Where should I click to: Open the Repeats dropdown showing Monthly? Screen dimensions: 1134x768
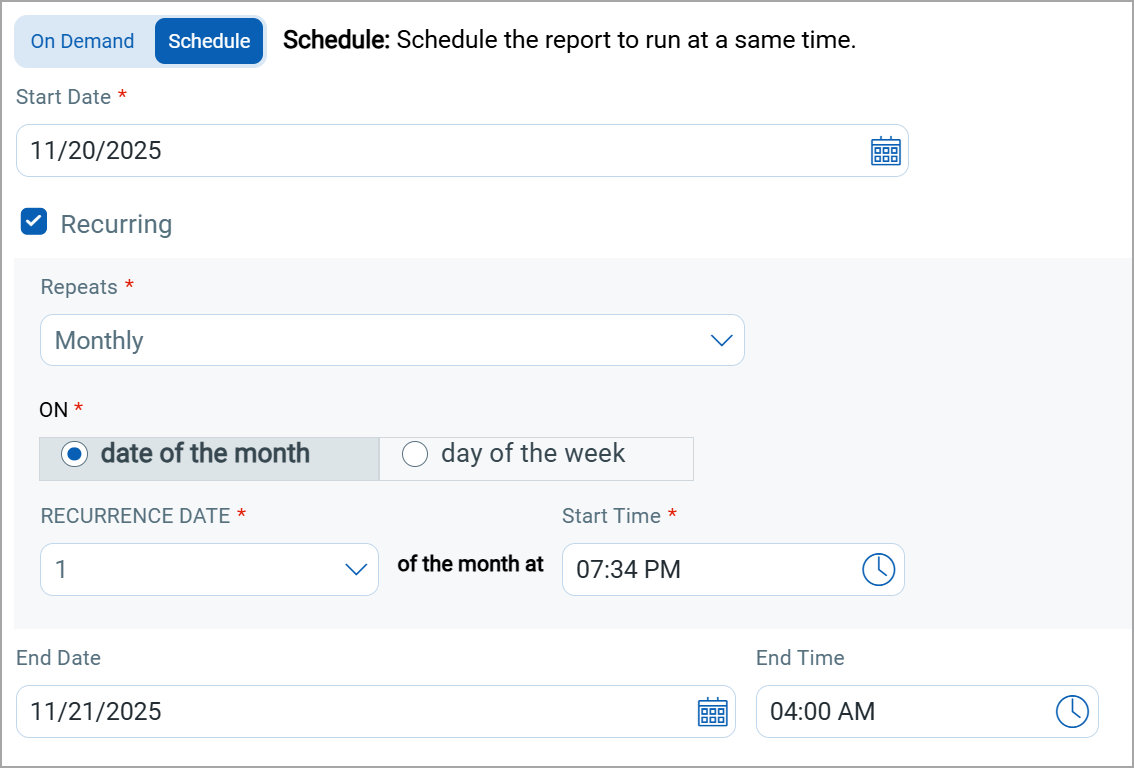pos(380,341)
